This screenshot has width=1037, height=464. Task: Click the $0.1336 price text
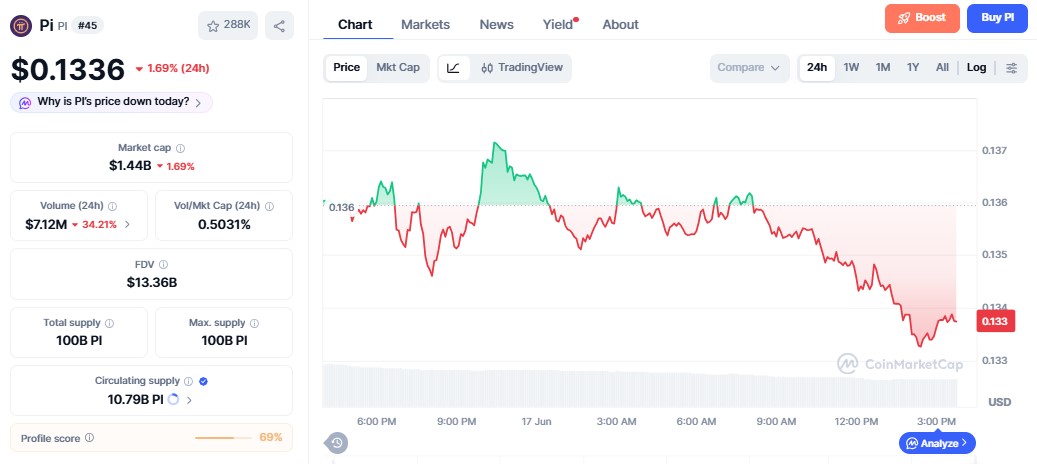[67, 69]
